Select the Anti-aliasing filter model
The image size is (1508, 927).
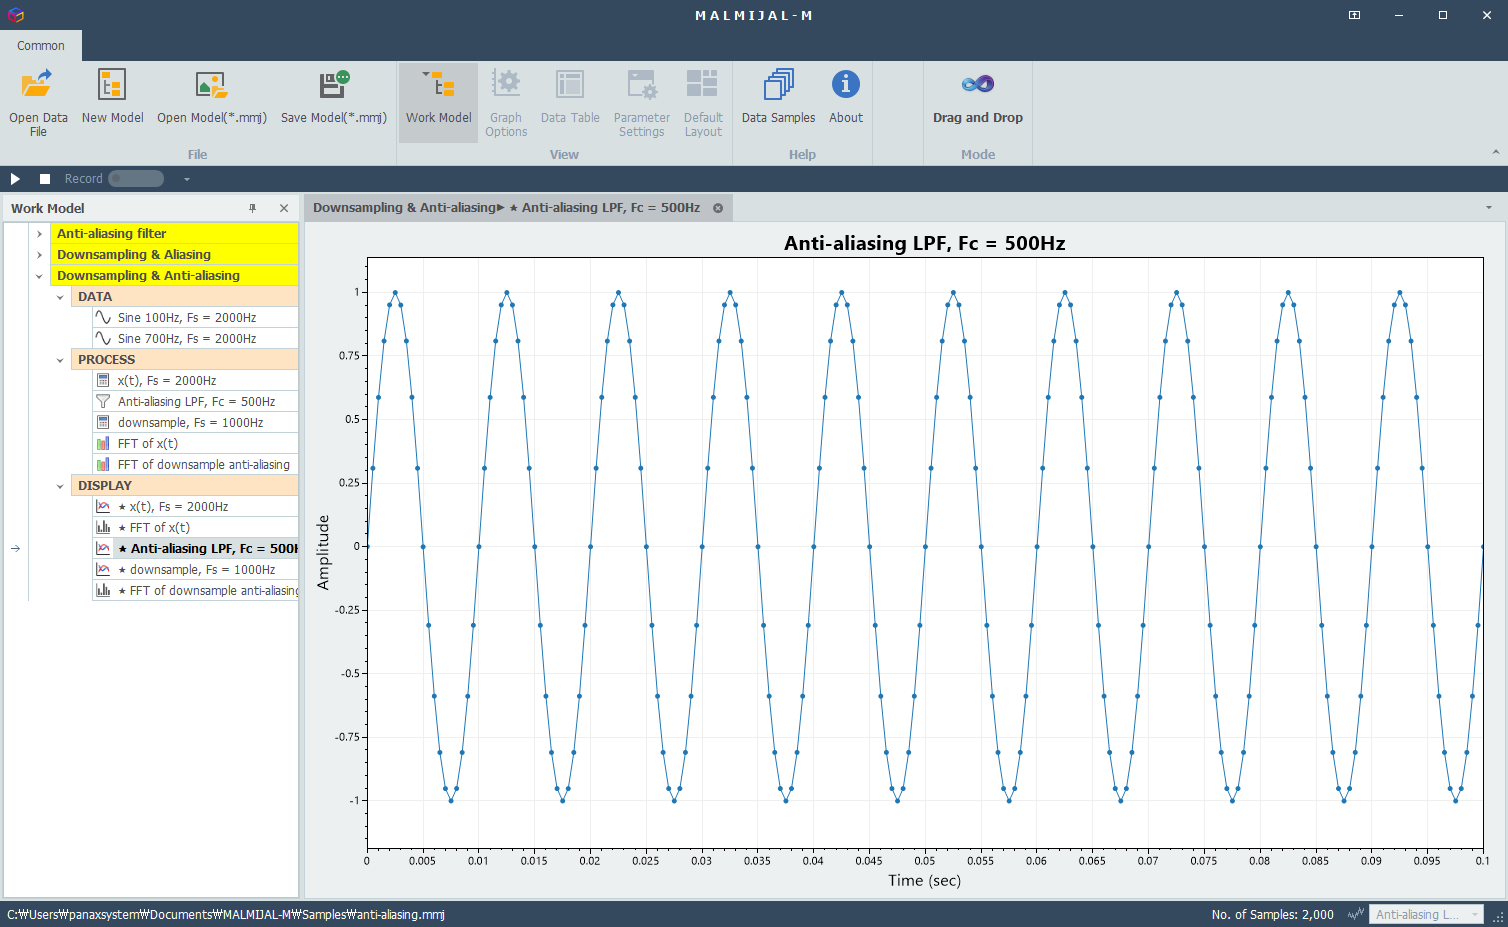(174, 234)
